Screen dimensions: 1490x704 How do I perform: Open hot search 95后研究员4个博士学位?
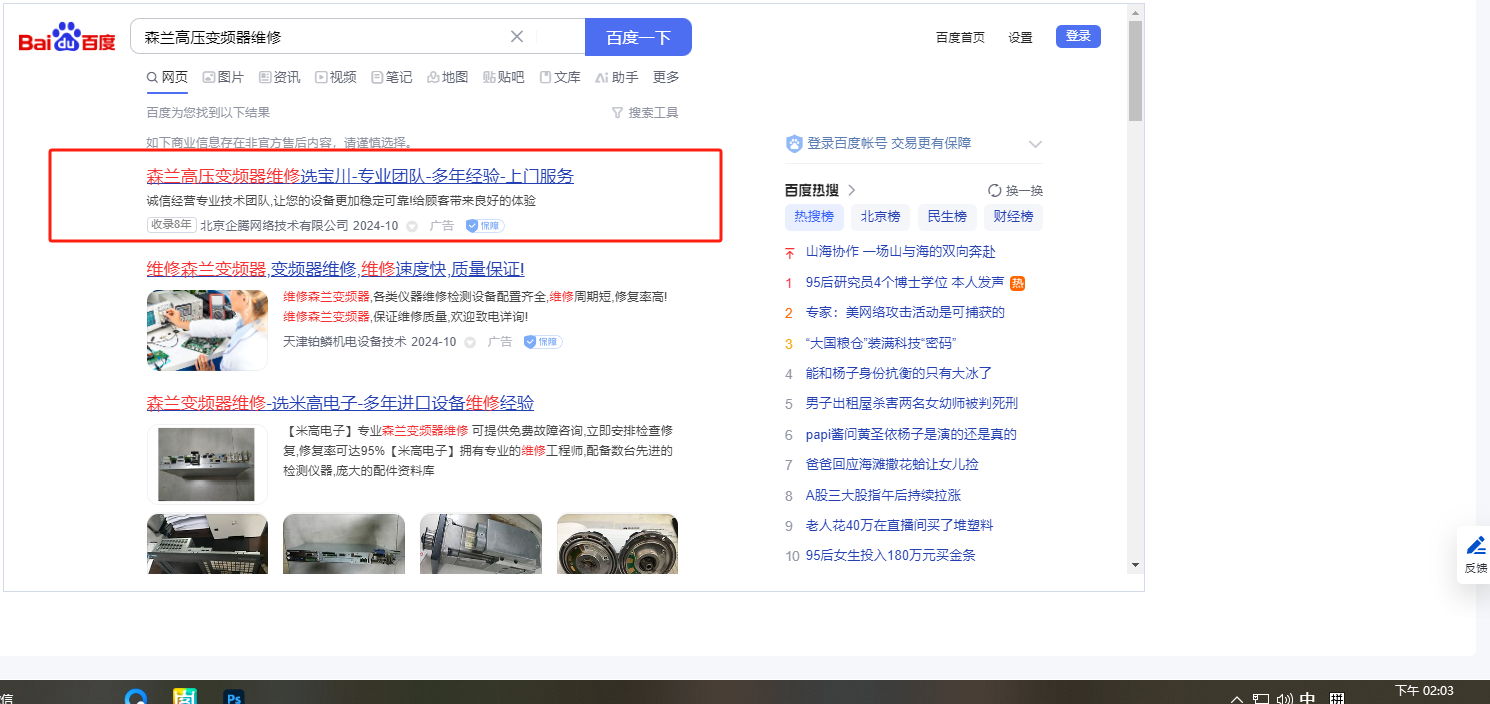coord(905,283)
